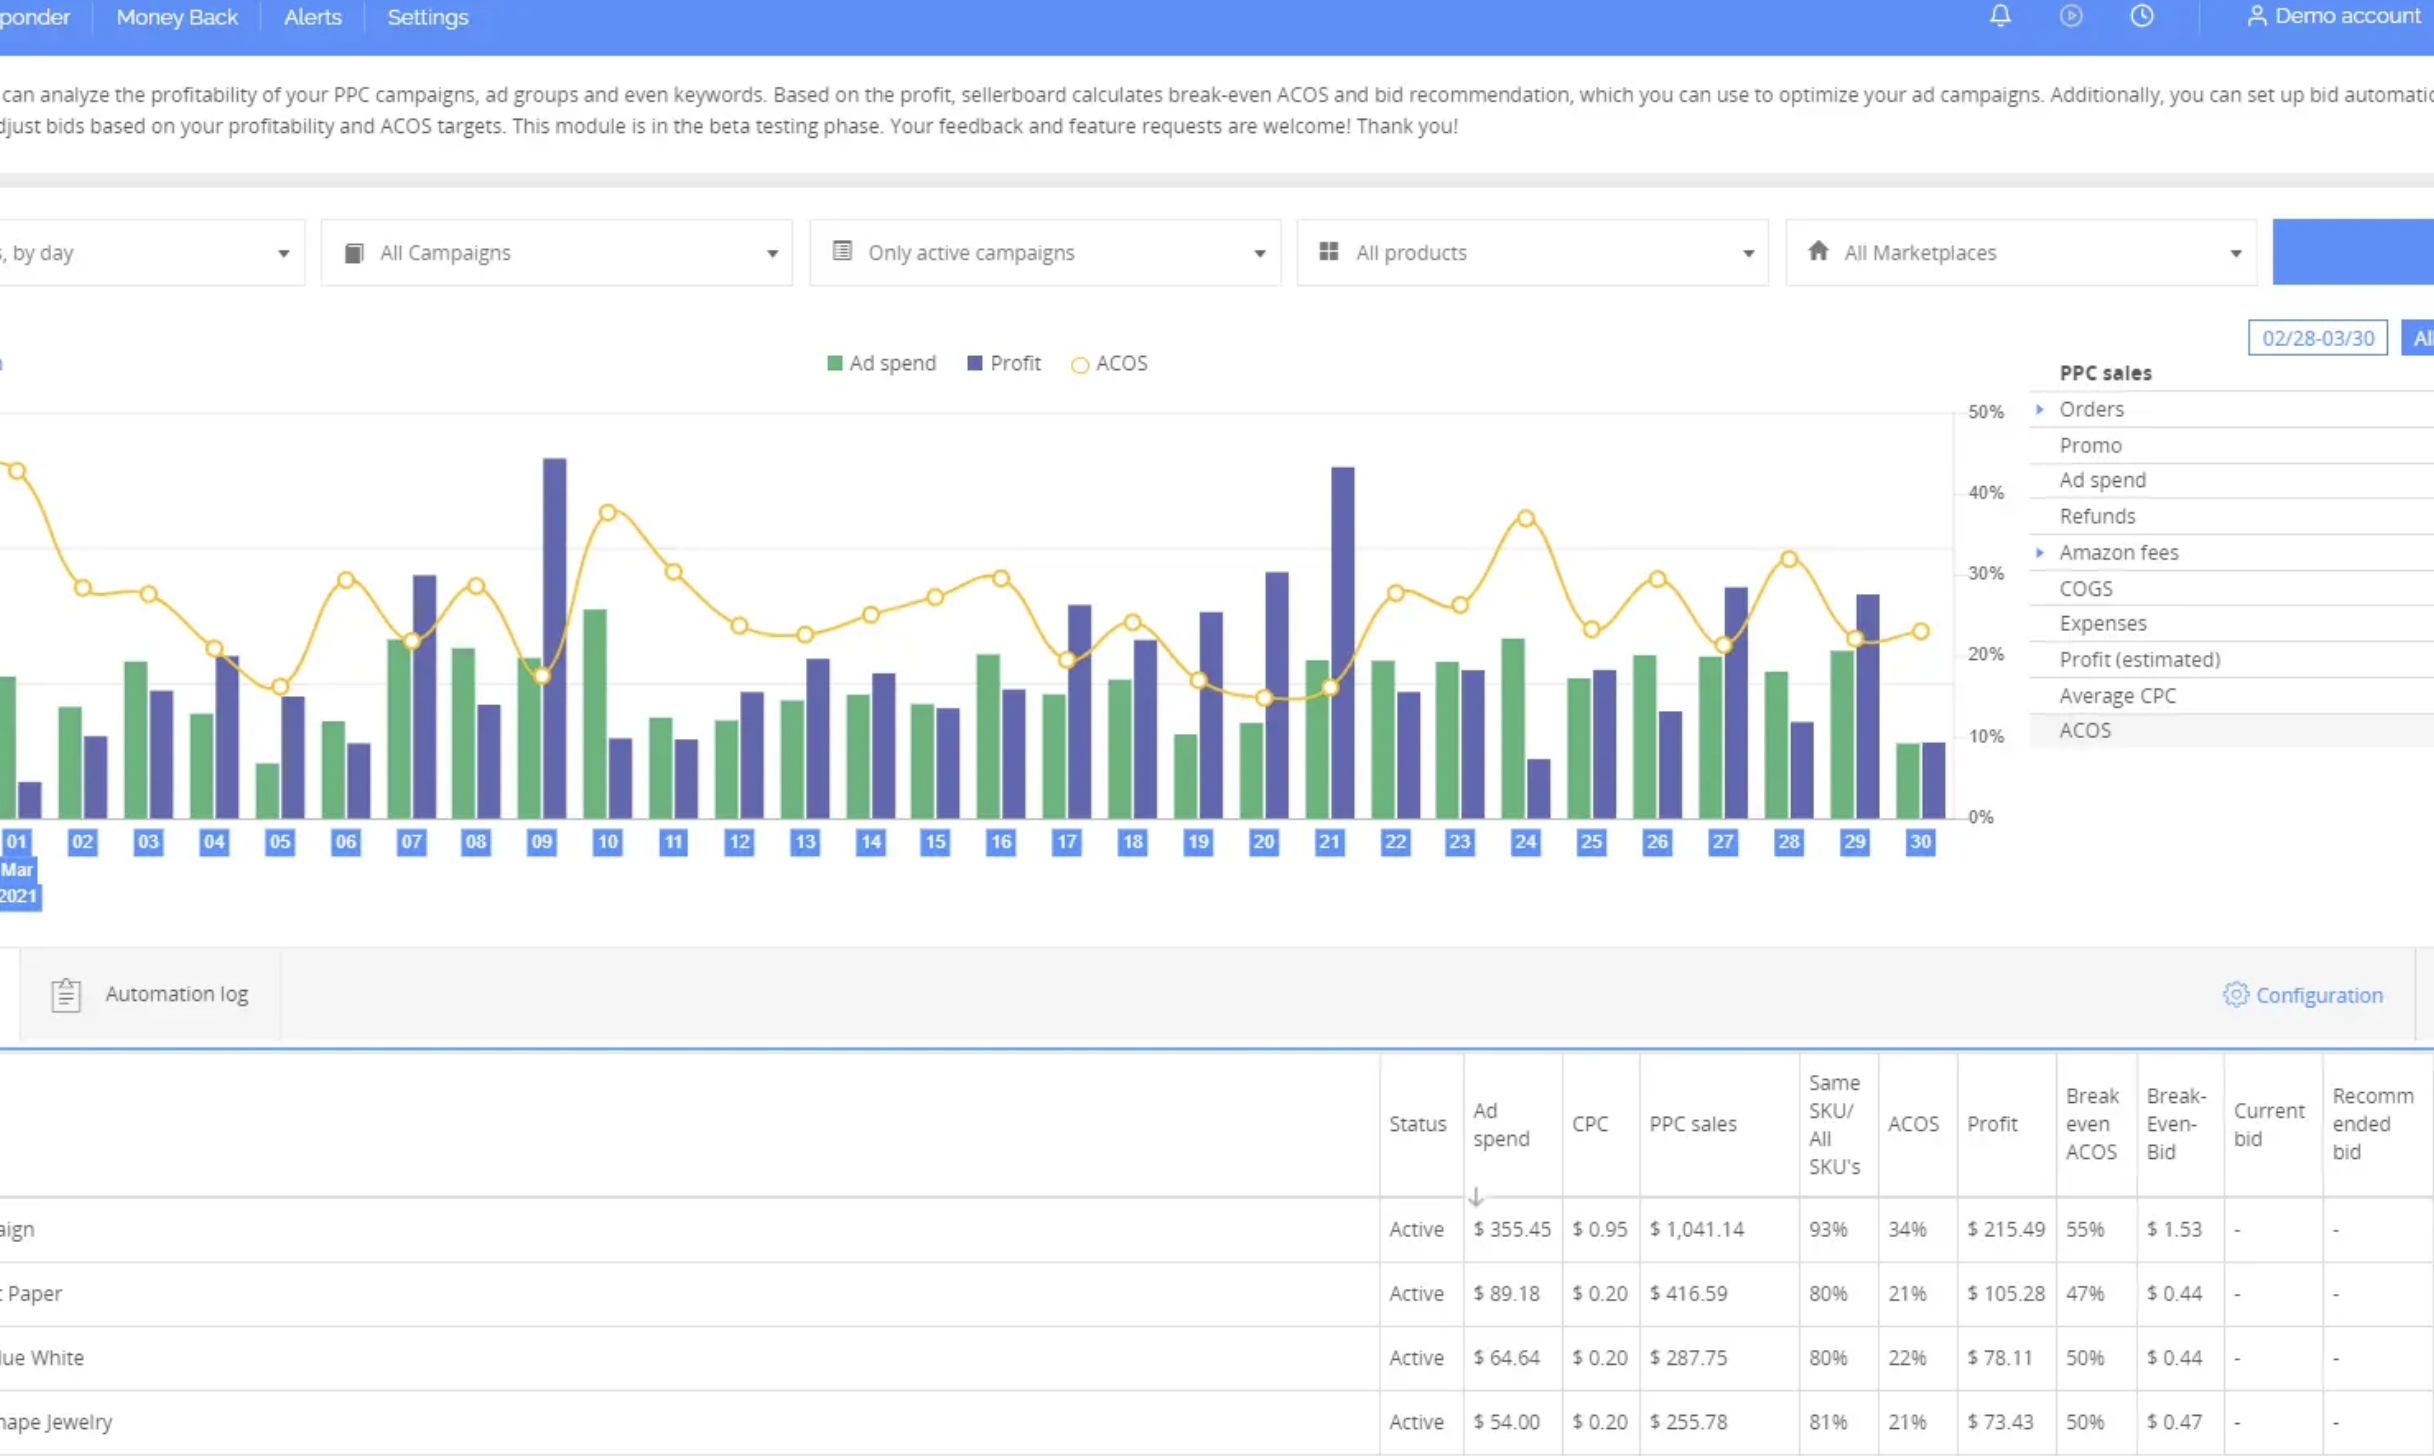Toggle Profit series in chart legend

point(1004,364)
